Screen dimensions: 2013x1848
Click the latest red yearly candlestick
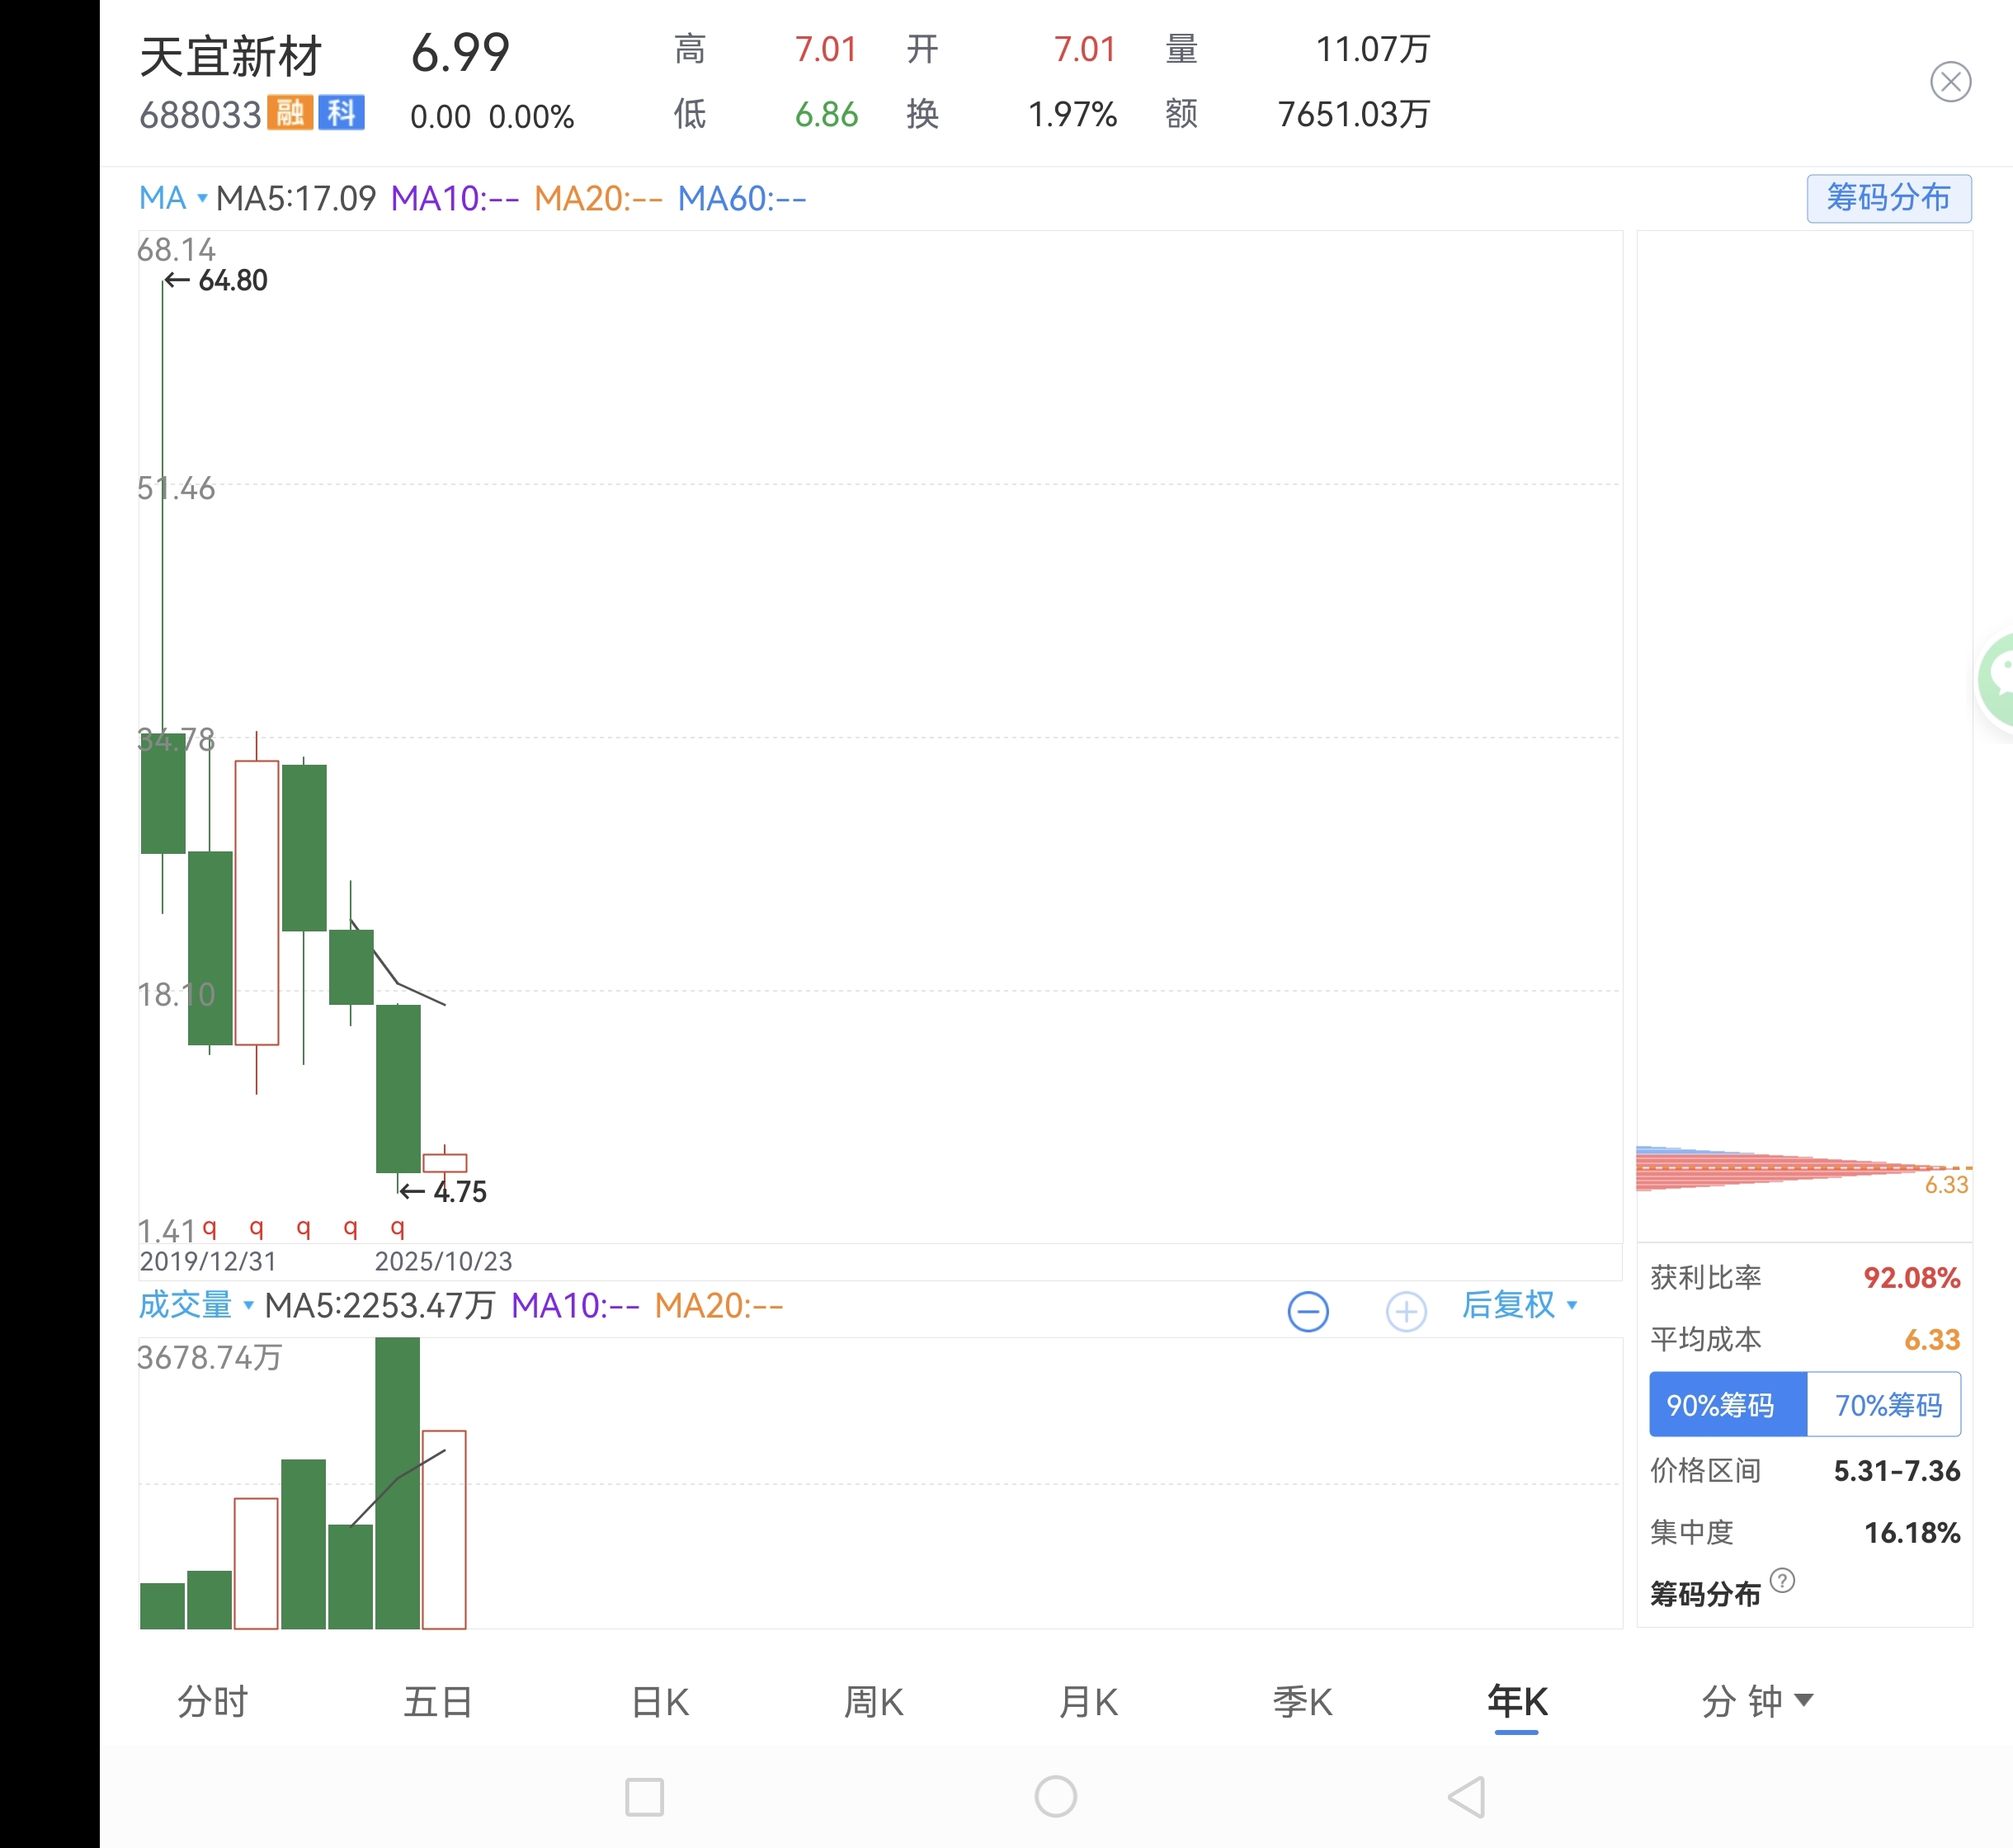point(445,1162)
